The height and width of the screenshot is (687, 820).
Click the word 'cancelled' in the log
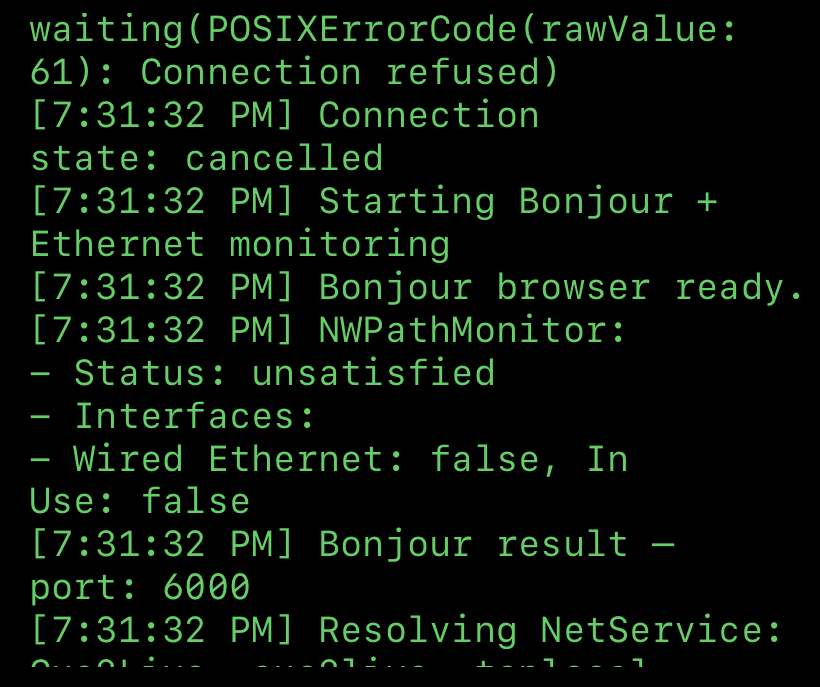pos(284,158)
